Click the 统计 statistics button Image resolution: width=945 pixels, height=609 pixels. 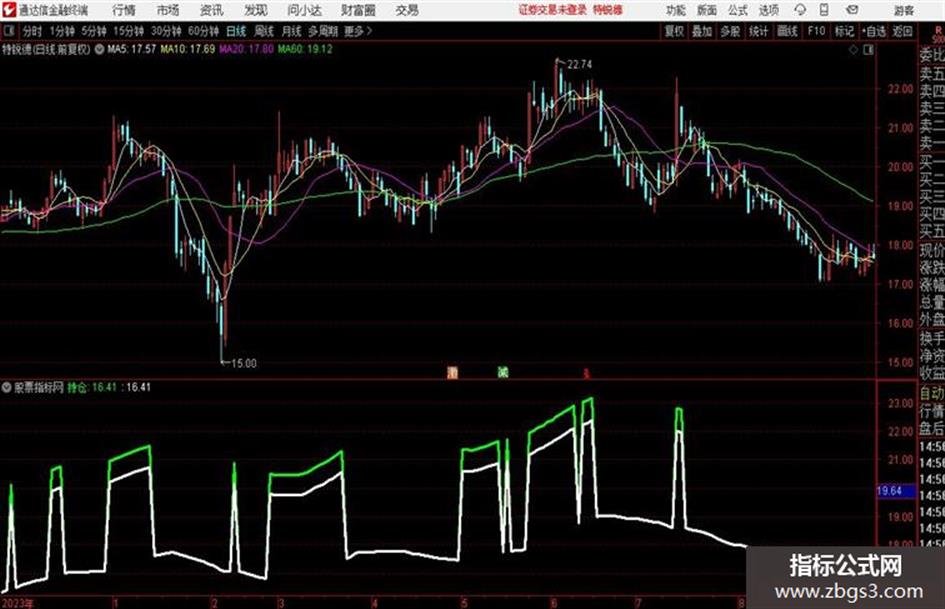[759, 31]
